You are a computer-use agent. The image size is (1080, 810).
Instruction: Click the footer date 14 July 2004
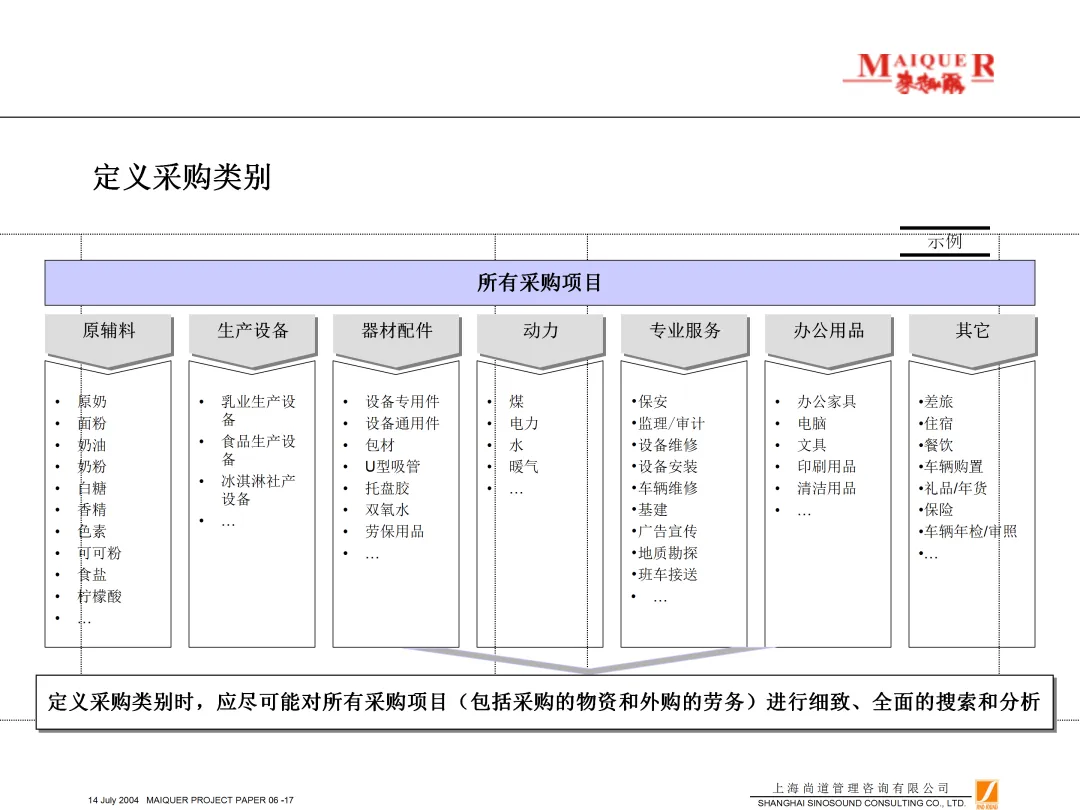pos(114,800)
